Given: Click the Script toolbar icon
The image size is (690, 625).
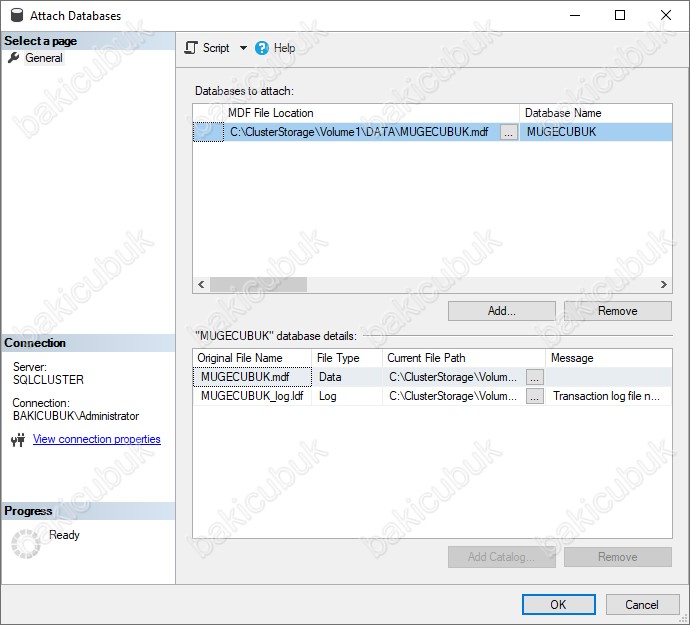Looking at the screenshot, I should click(191, 48).
